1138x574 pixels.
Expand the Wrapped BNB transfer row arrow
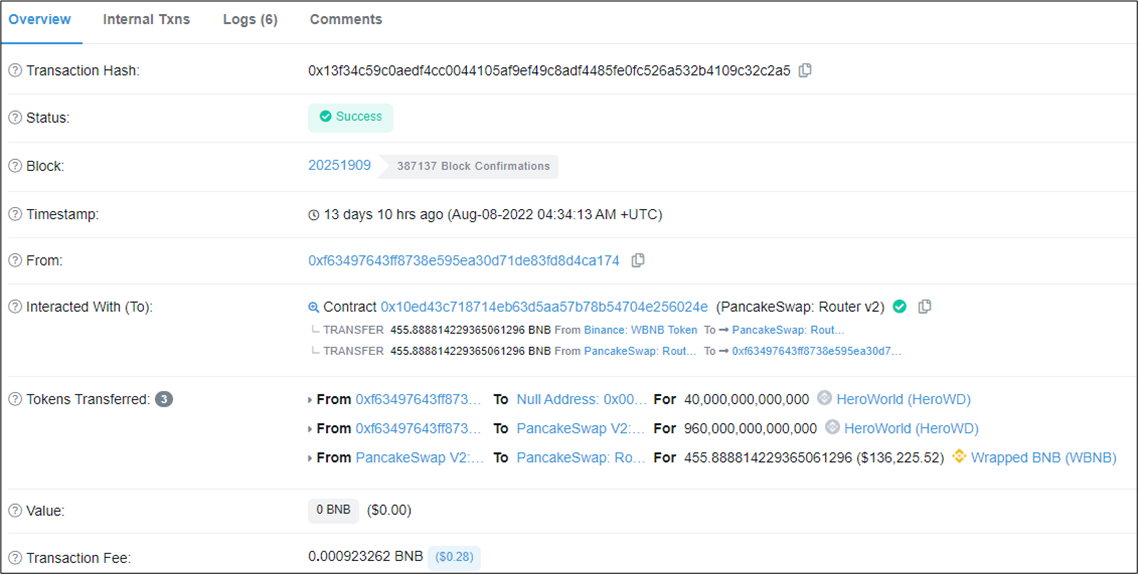311,459
